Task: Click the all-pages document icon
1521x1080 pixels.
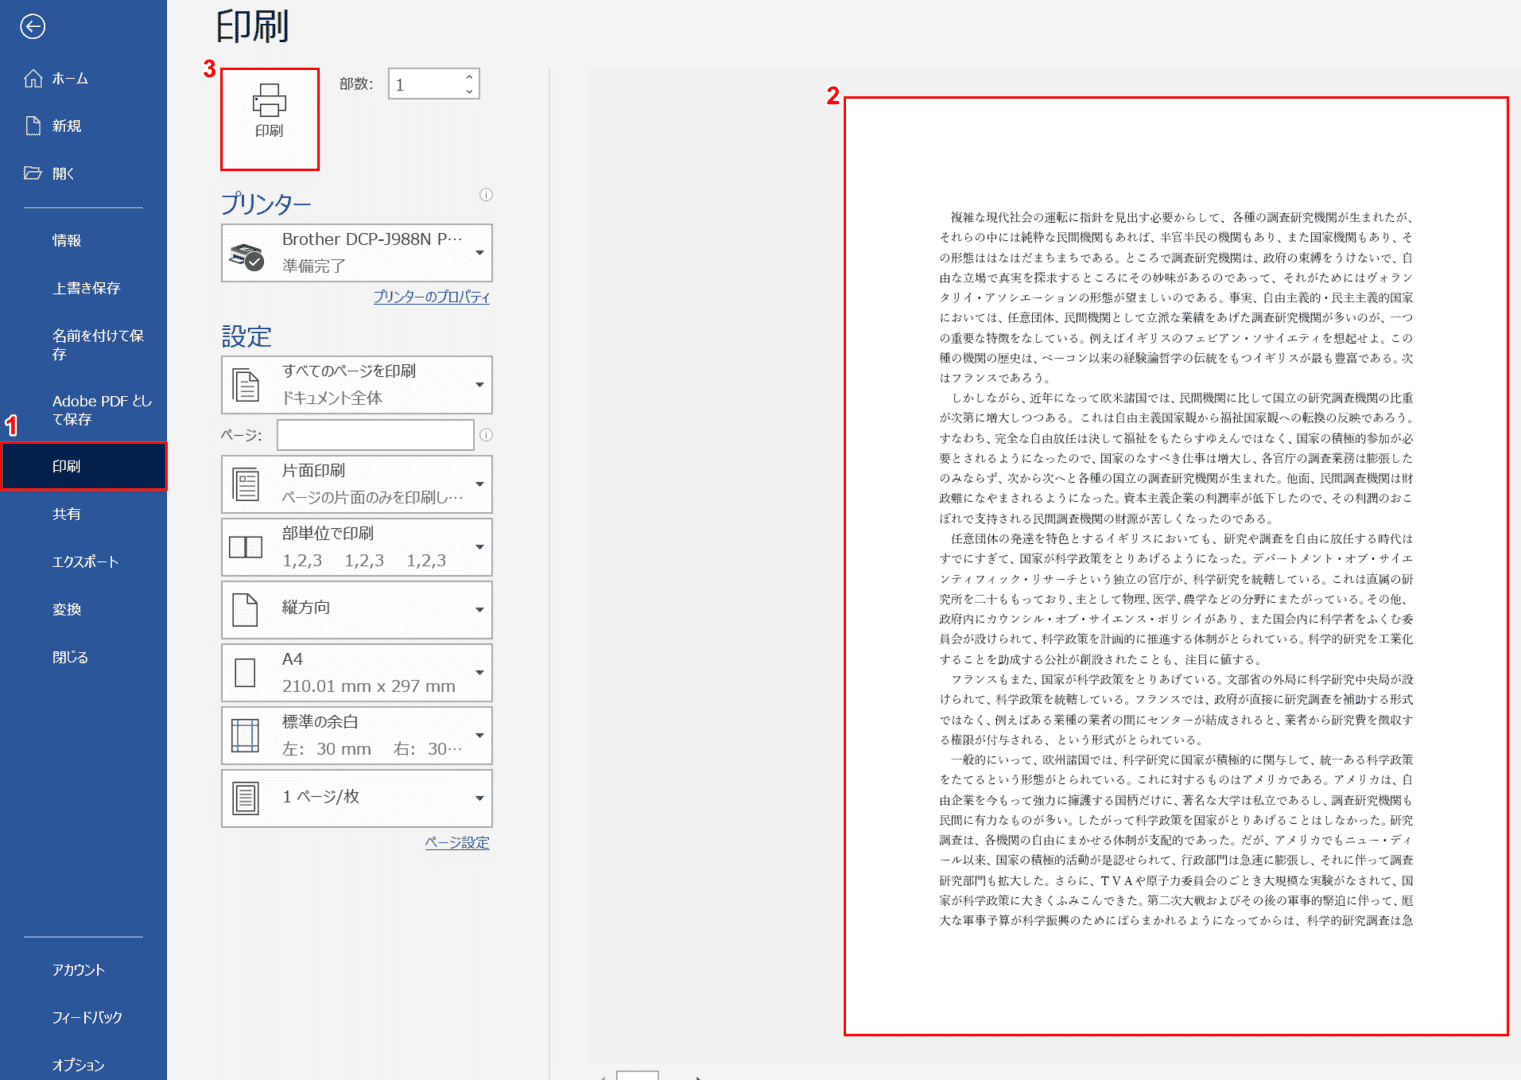Action: (x=246, y=385)
